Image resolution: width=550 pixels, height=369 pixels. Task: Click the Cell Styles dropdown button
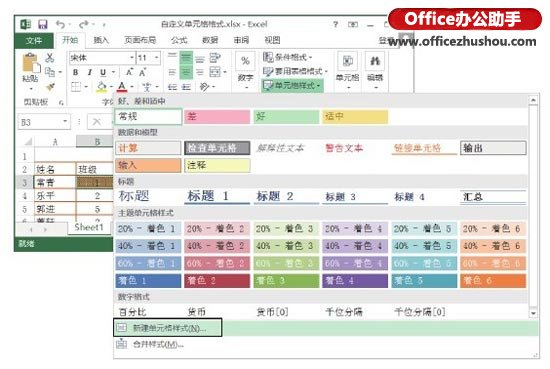click(x=292, y=86)
